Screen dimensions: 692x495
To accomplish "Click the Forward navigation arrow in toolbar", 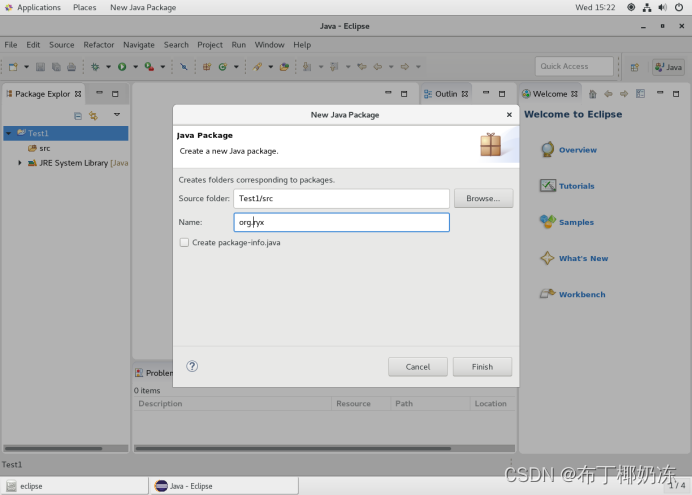I will [405, 67].
